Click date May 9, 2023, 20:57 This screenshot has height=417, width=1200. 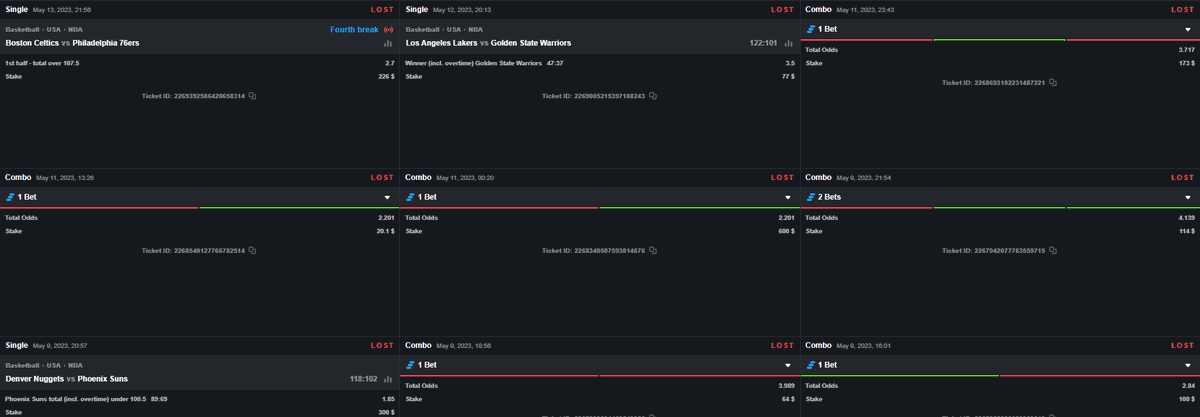60,345
